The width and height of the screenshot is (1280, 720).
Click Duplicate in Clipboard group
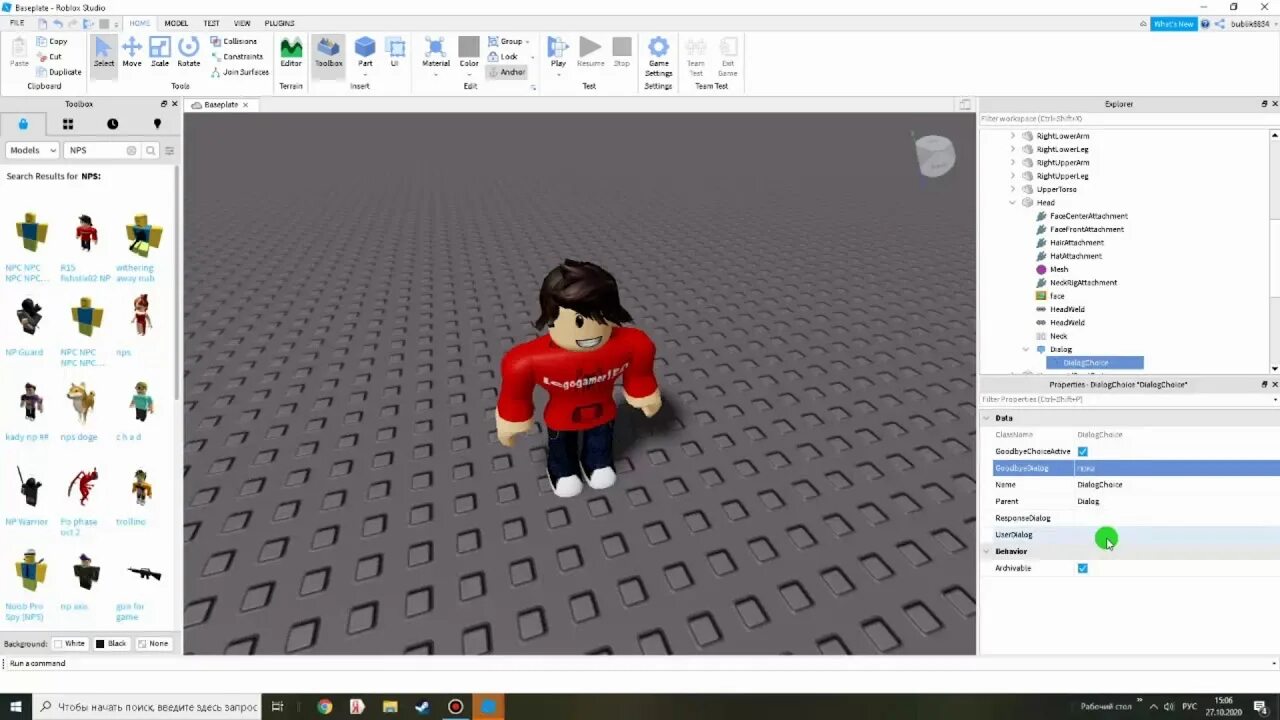point(59,72)
